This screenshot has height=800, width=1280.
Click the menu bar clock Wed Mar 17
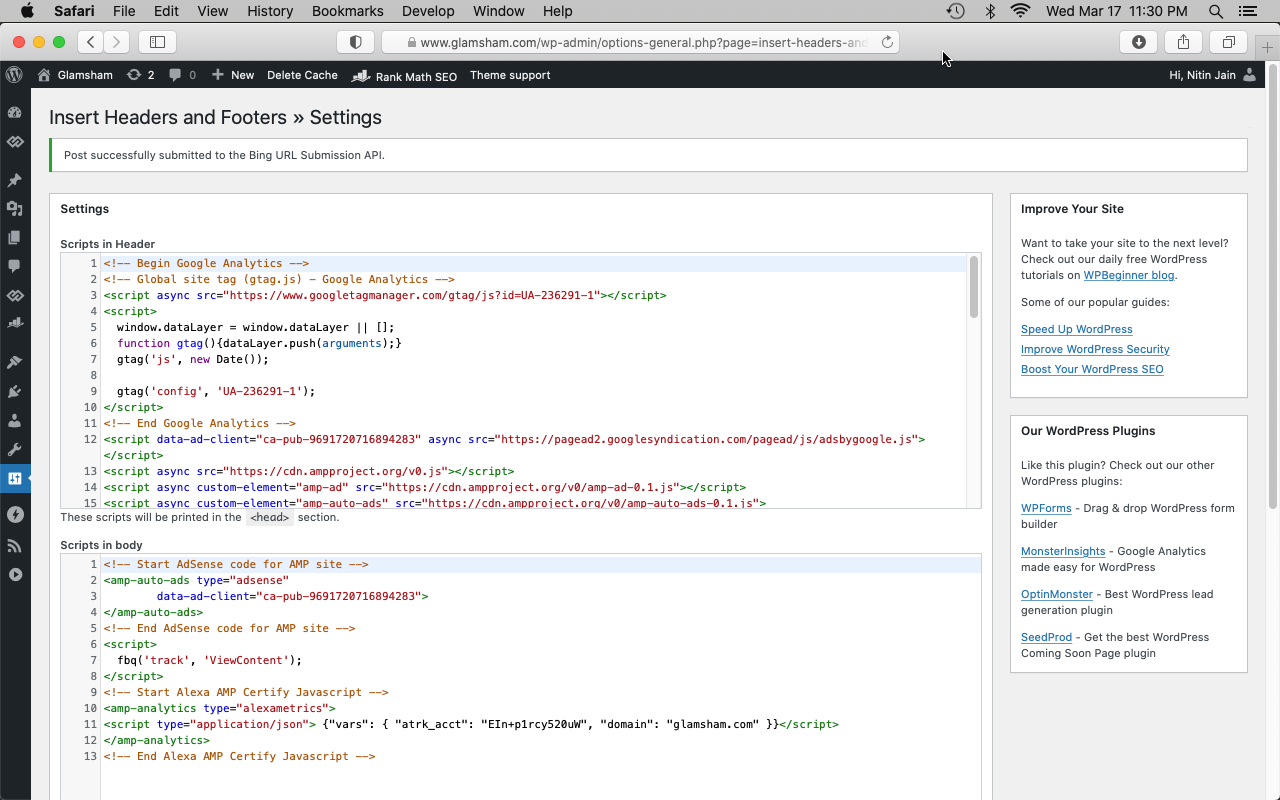[x=1117, y=11]
